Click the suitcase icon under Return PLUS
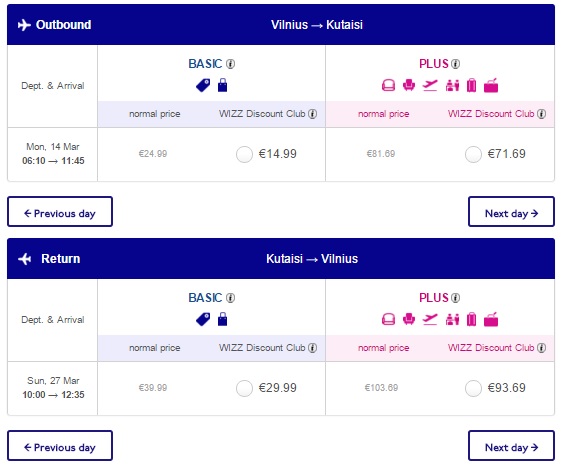 tap(472, 319)
